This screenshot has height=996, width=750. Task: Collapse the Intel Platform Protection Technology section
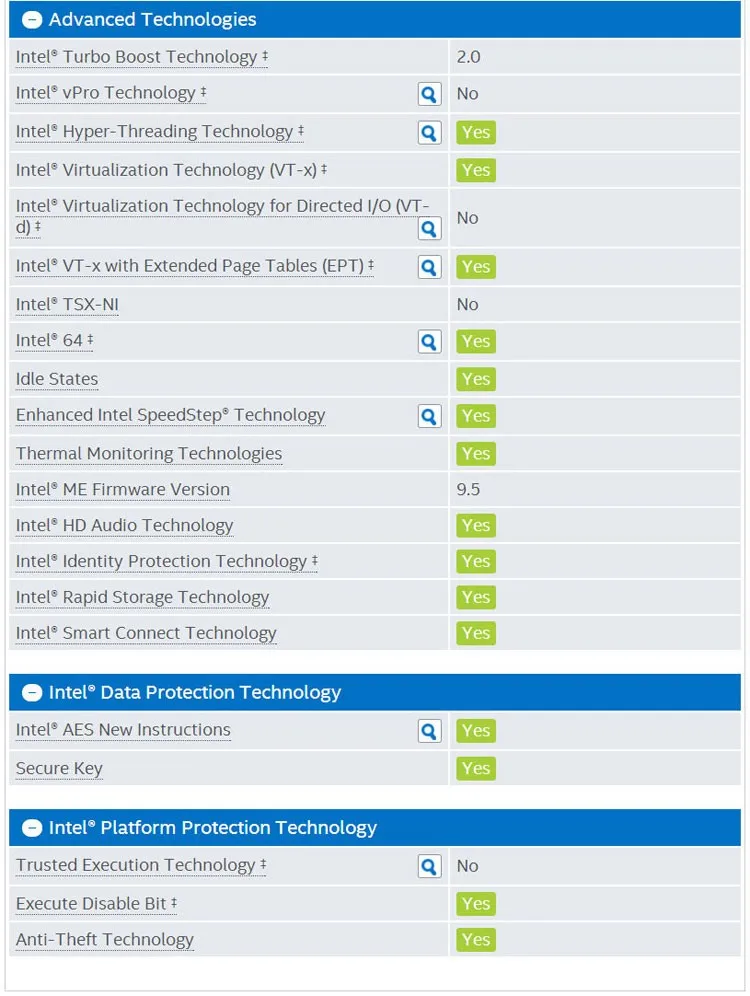pyautogui.click(x=32, y=828)
